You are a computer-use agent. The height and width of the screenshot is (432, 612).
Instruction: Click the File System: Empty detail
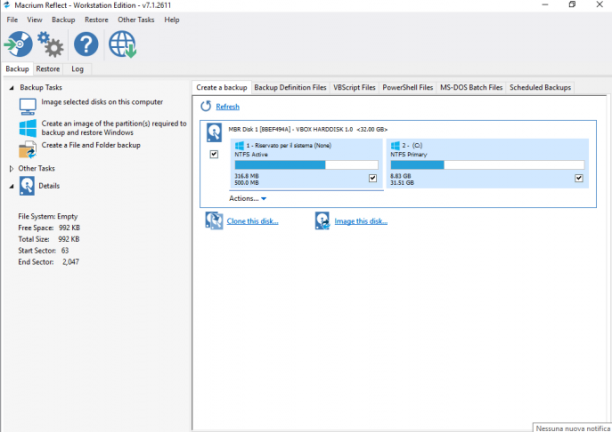point(48,216)
